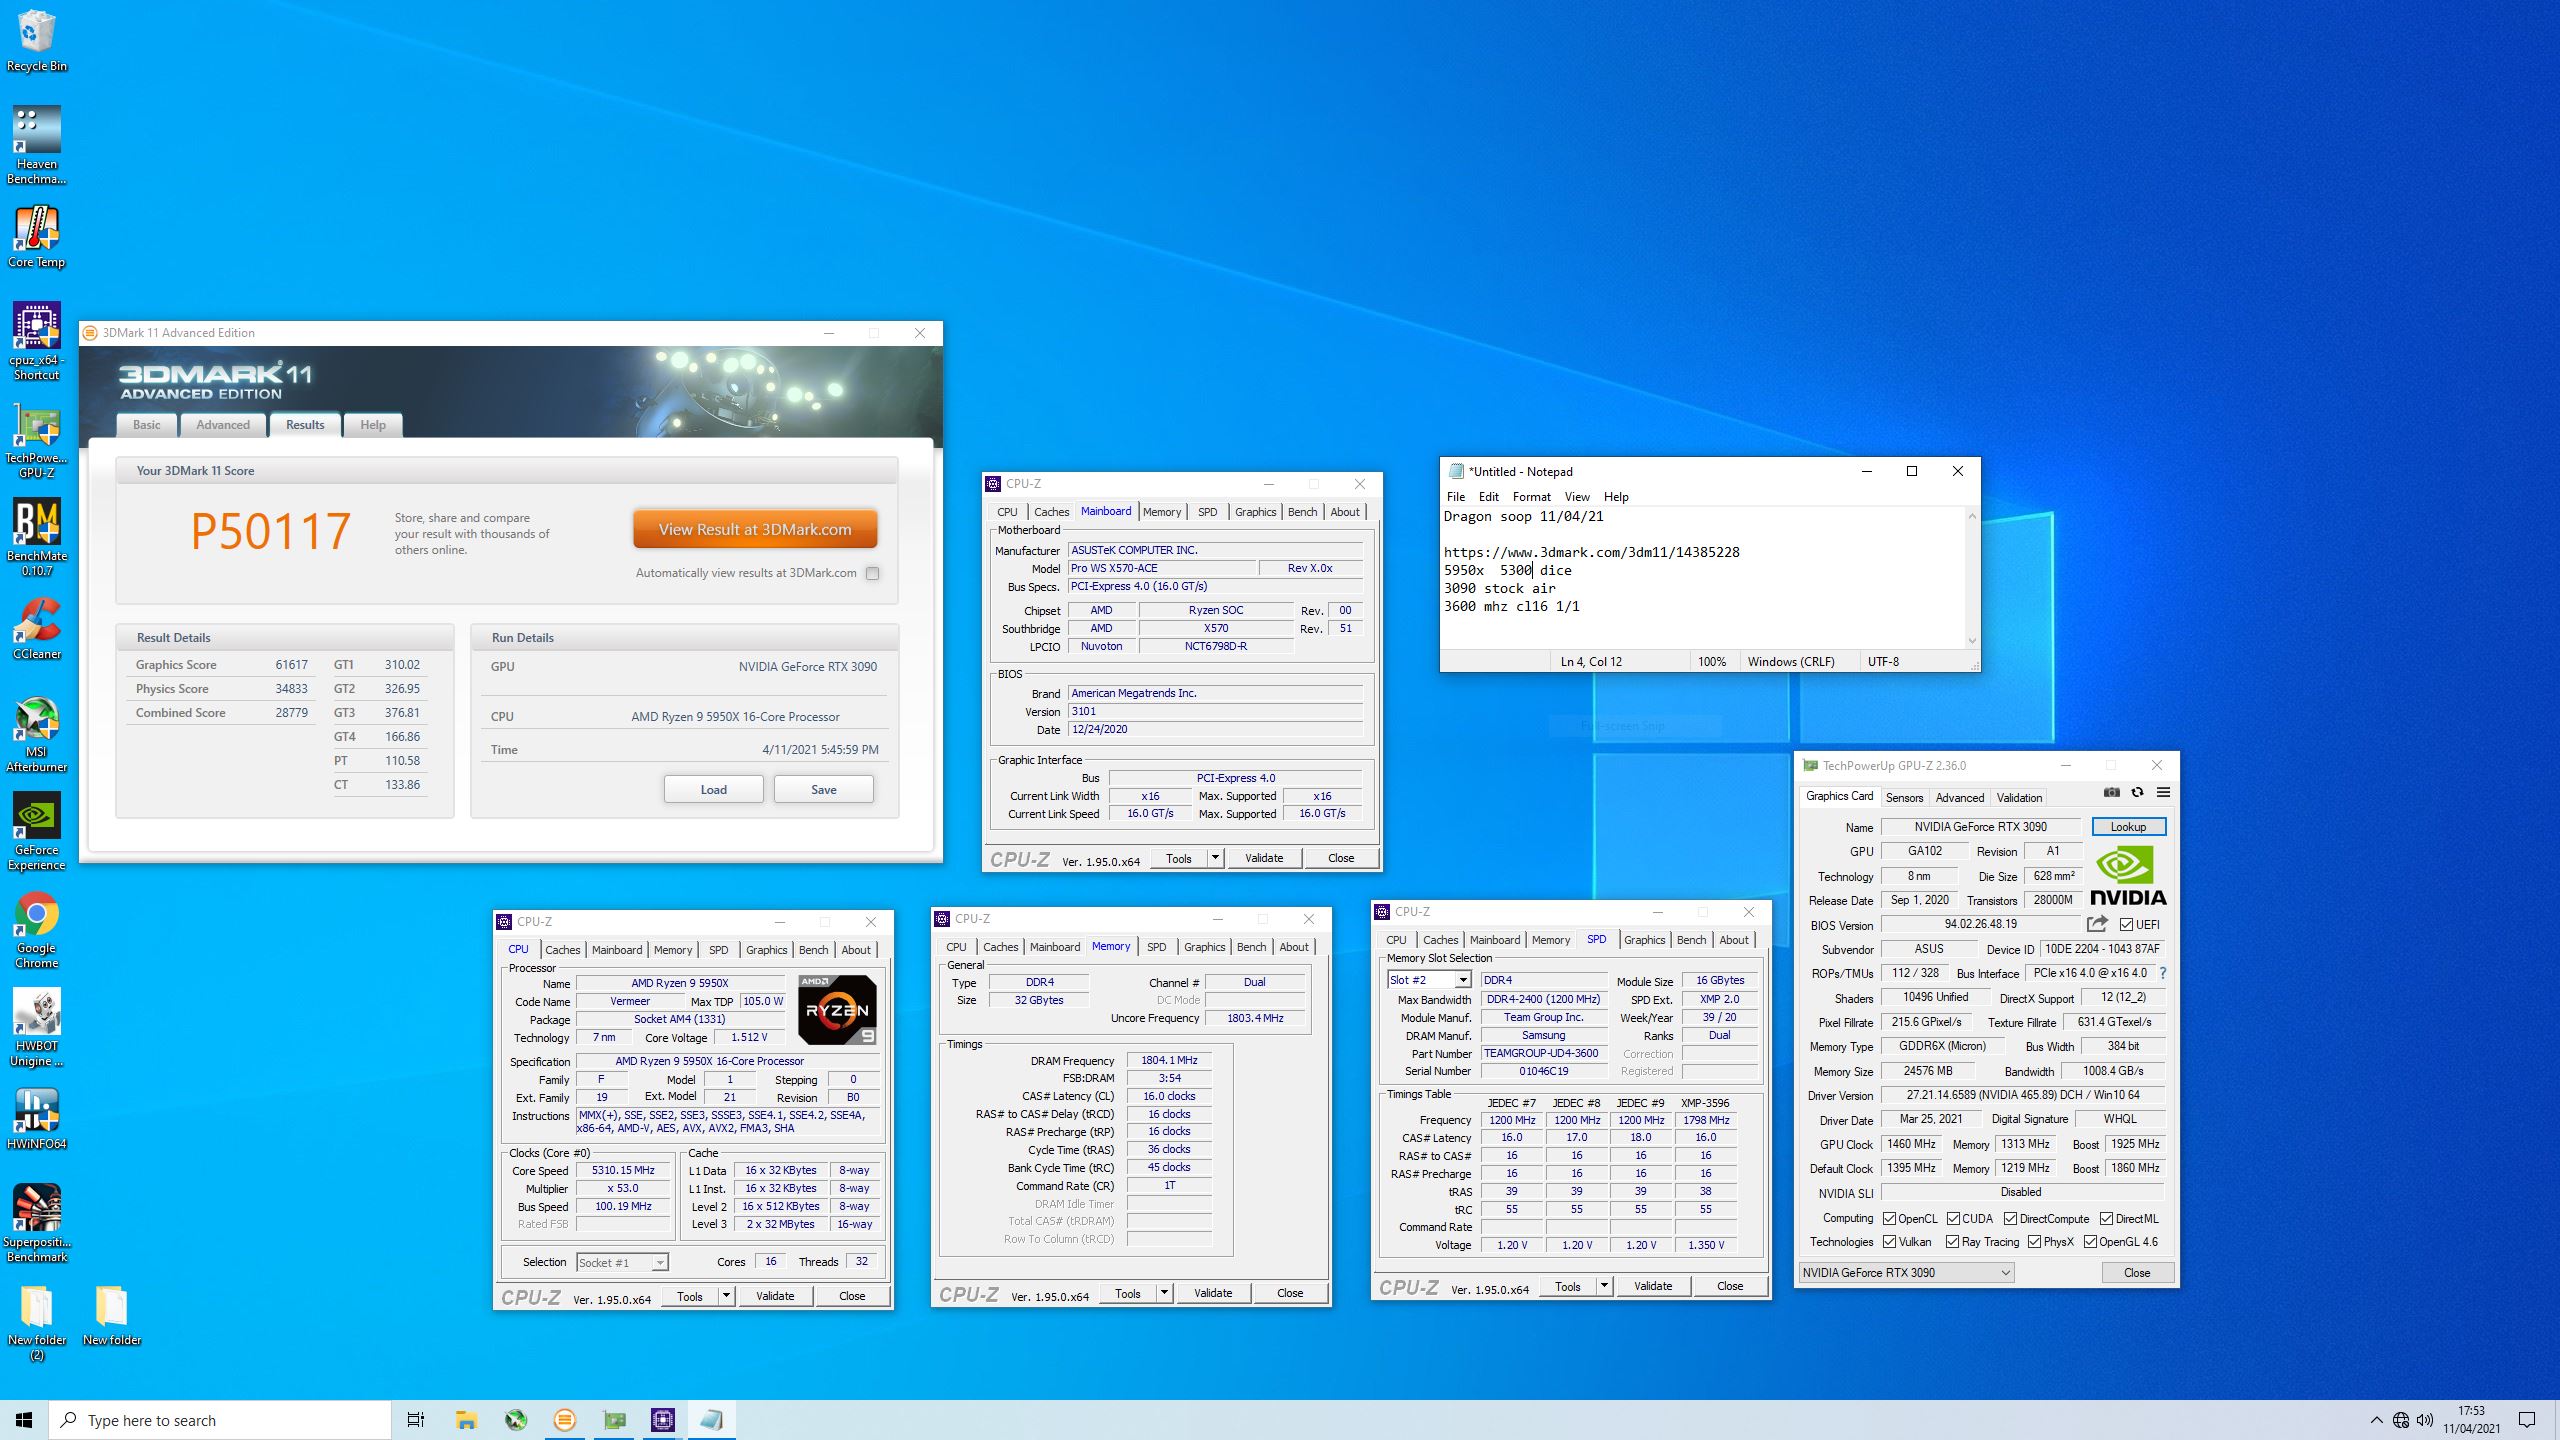The height and width of the screenshot is (1440, 2560).
Task: Select the cpuz_x64 Shortcut desktop icon
Action: pyautogui.click(x=37, y=342)
